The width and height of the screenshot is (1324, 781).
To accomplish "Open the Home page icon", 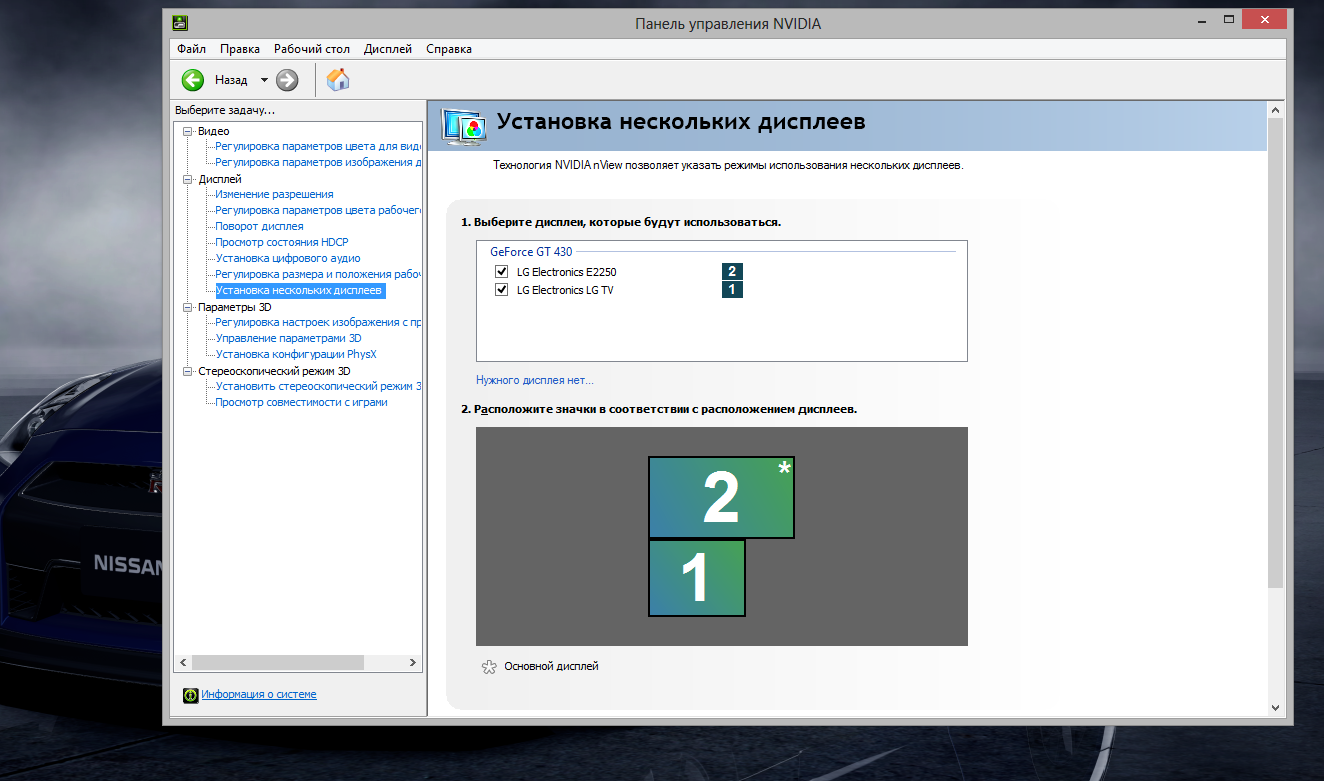I will click(x=338, y=79).
